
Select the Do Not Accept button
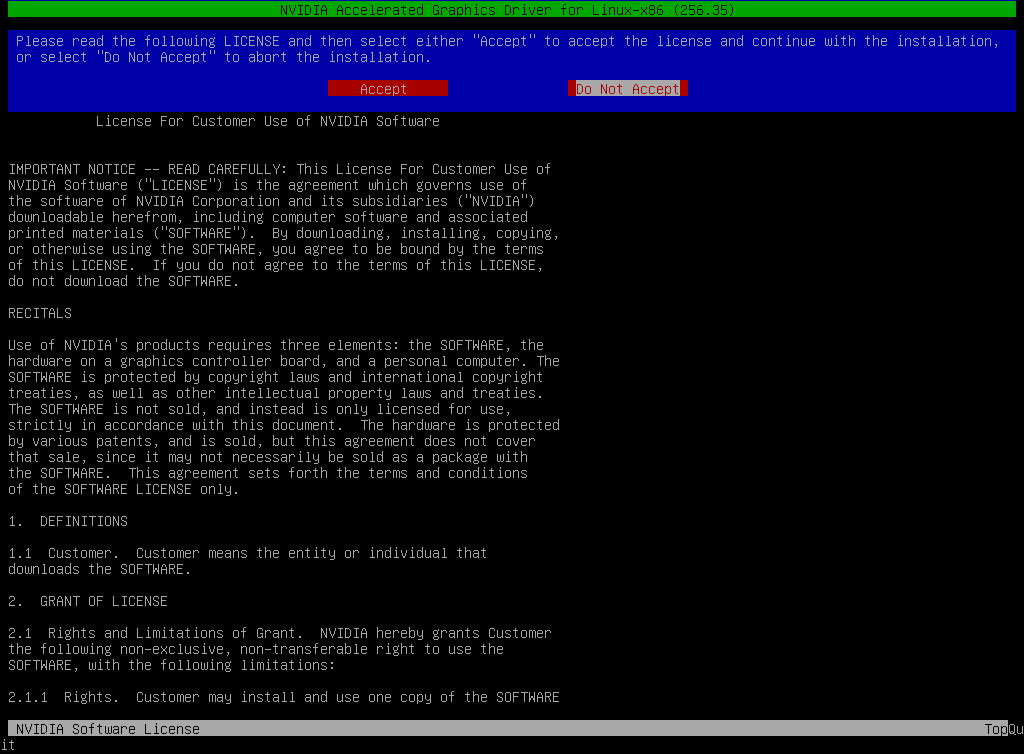tap(628, 89)
